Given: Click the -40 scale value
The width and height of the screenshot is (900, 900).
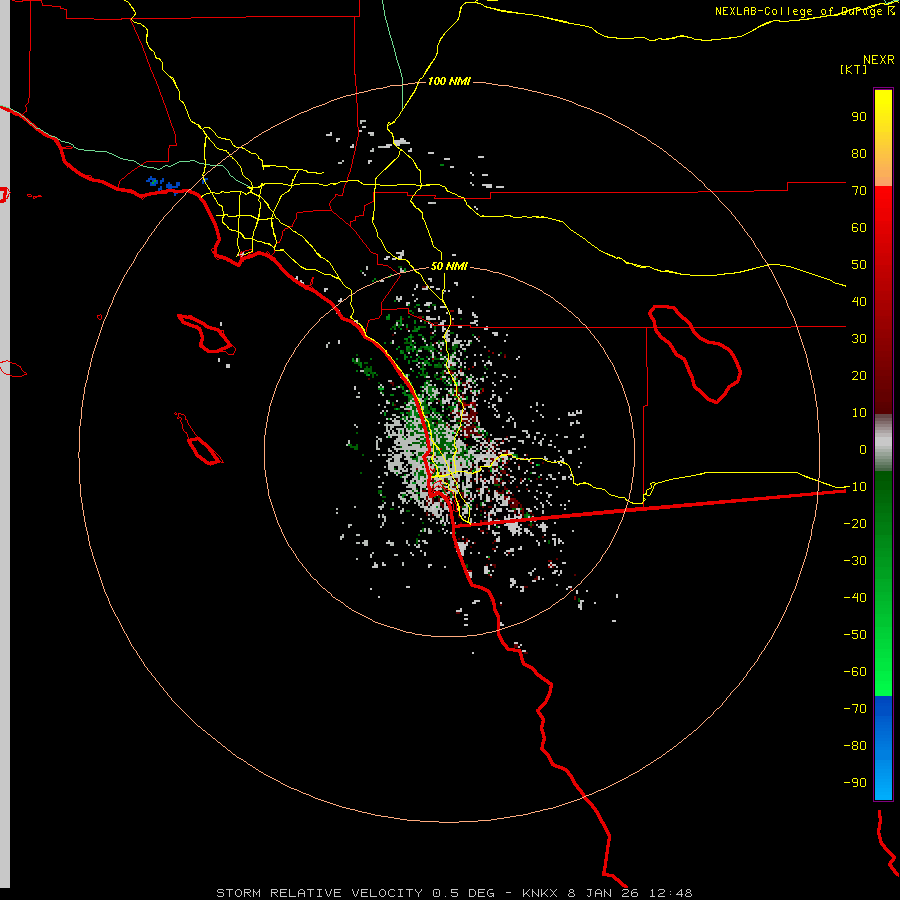Looking at the screenshot, I should [855, 598].
